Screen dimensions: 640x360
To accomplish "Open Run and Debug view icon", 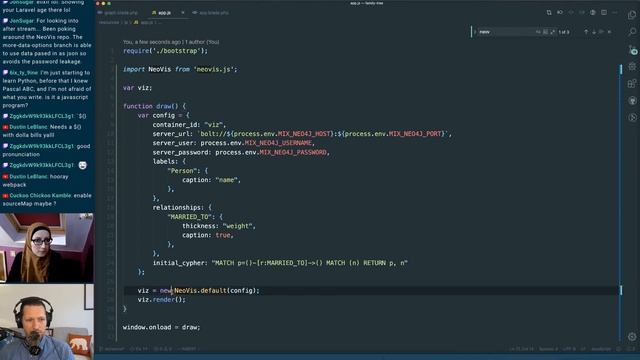I will click(x=632, y=66).
